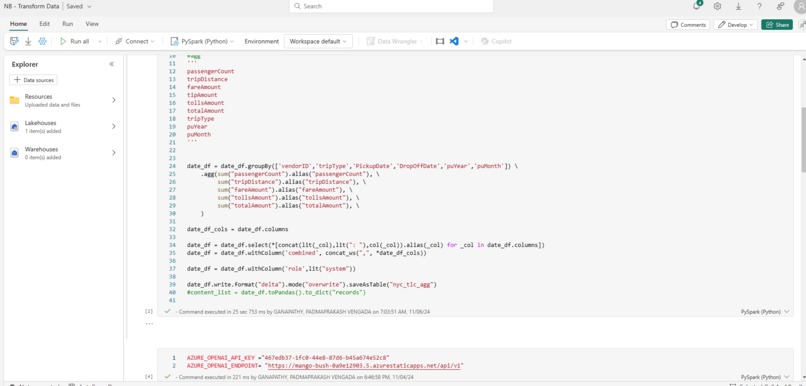806x386 pixels.
Task: Change cell 2 language PySpark dropdown
Action: (x=765, y=311)
